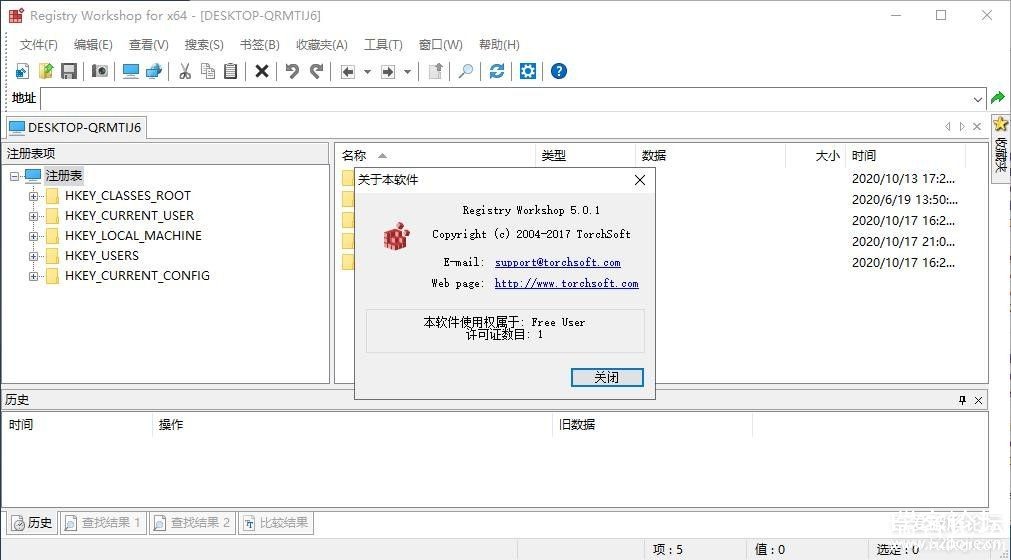This screenshot has width=1011, height=560.
Task: Click the up one level icon
Action: pyautogui.click(x=436, y=71)
